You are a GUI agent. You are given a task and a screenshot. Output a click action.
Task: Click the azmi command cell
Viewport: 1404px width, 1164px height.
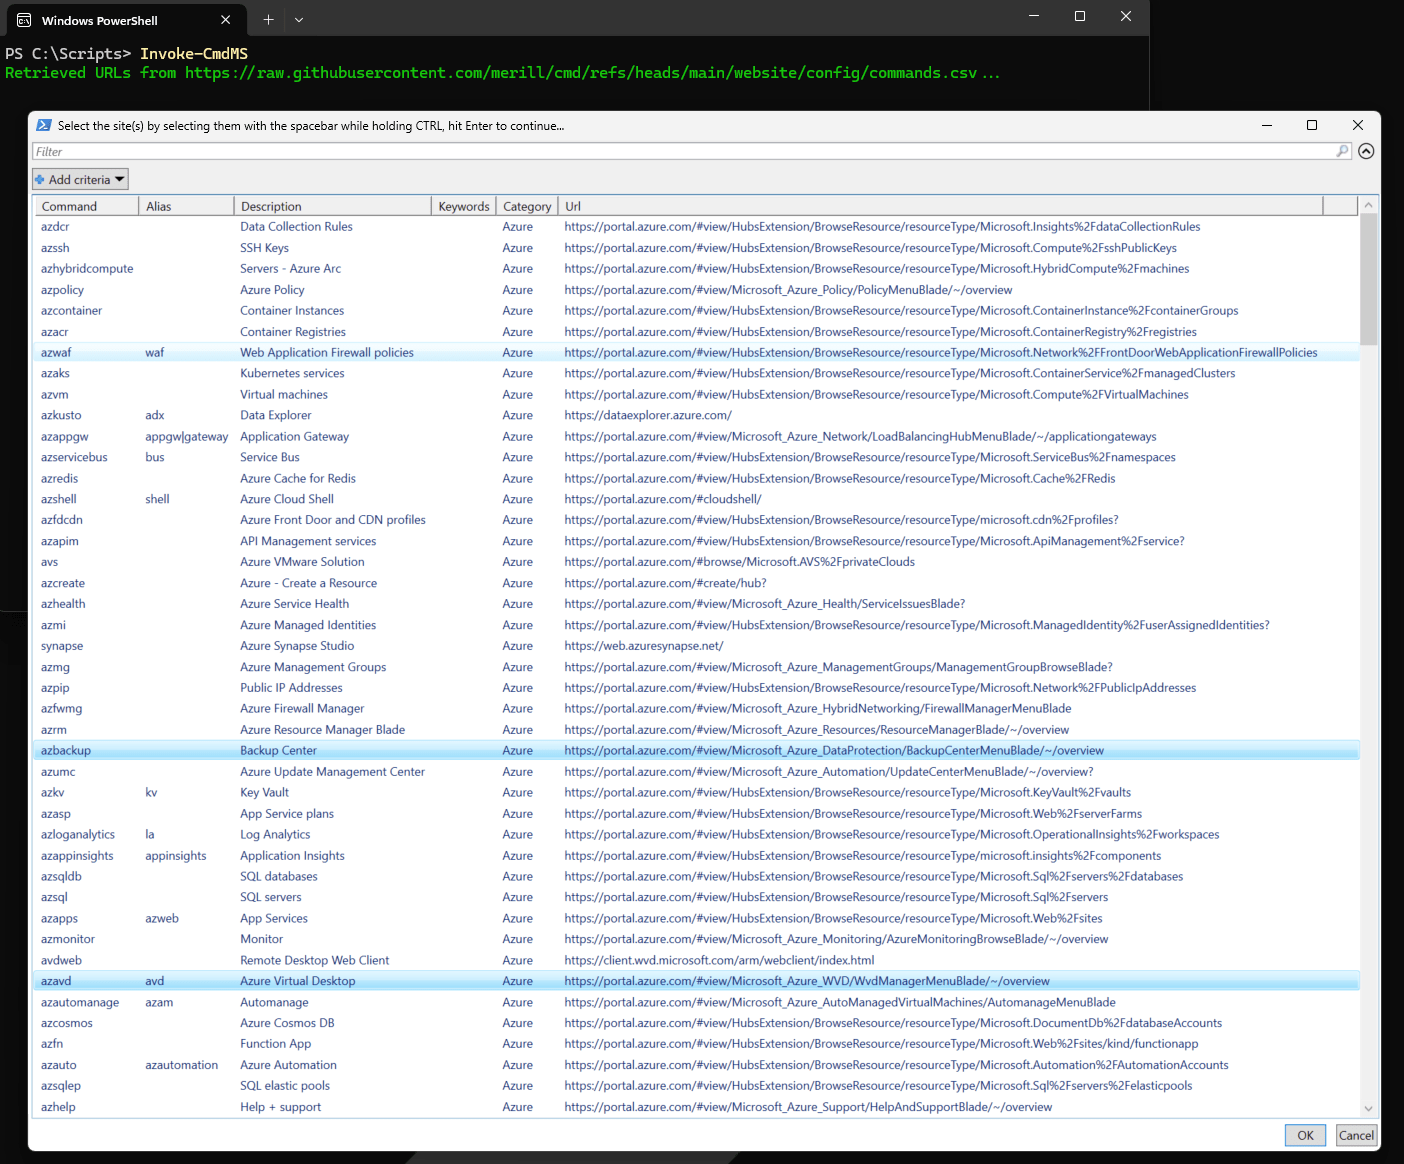pyautogui.click(x=53, y=625)
